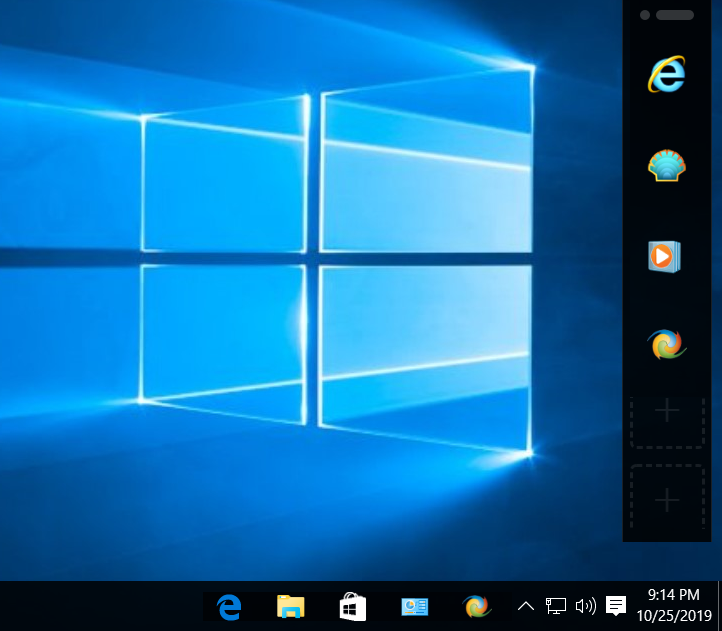Add a shortcut in the first empty slot
The image size is (722, 631).
pyautogui.click(x=667, y=422)
